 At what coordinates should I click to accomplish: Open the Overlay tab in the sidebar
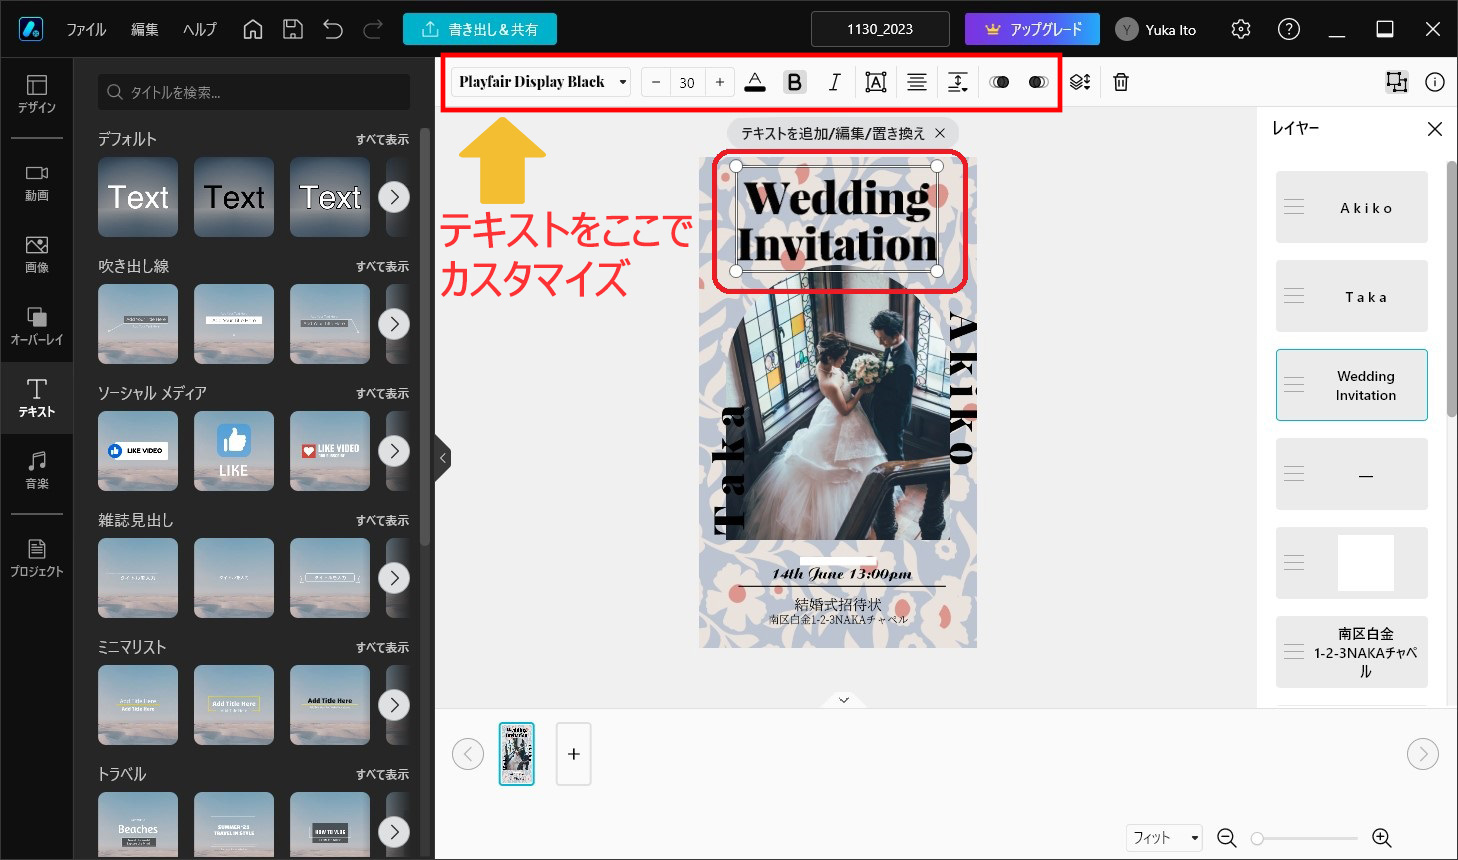pos(37,325)
